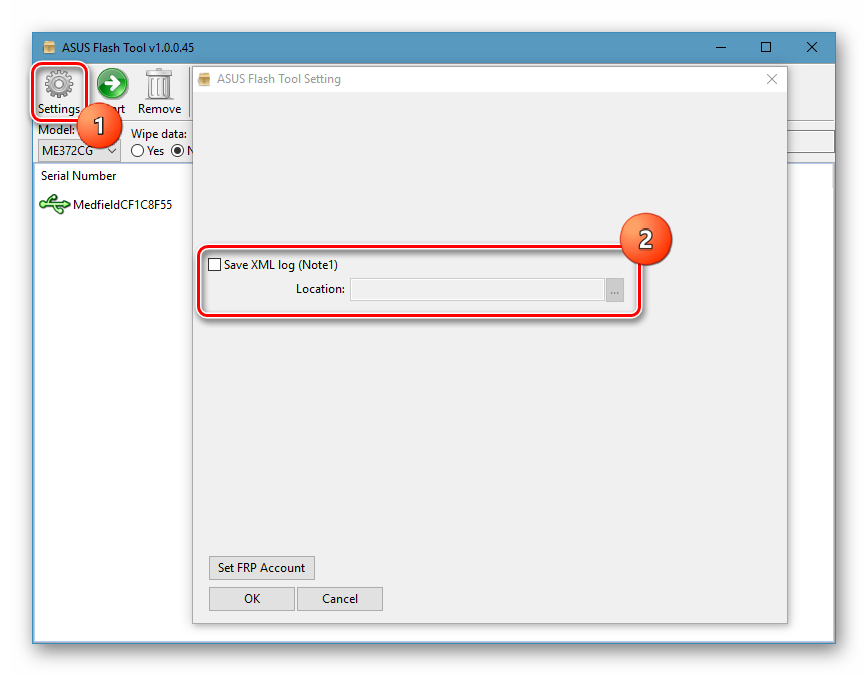Select the MedfieldCF1C8F55 device row

tap(106, 204)
